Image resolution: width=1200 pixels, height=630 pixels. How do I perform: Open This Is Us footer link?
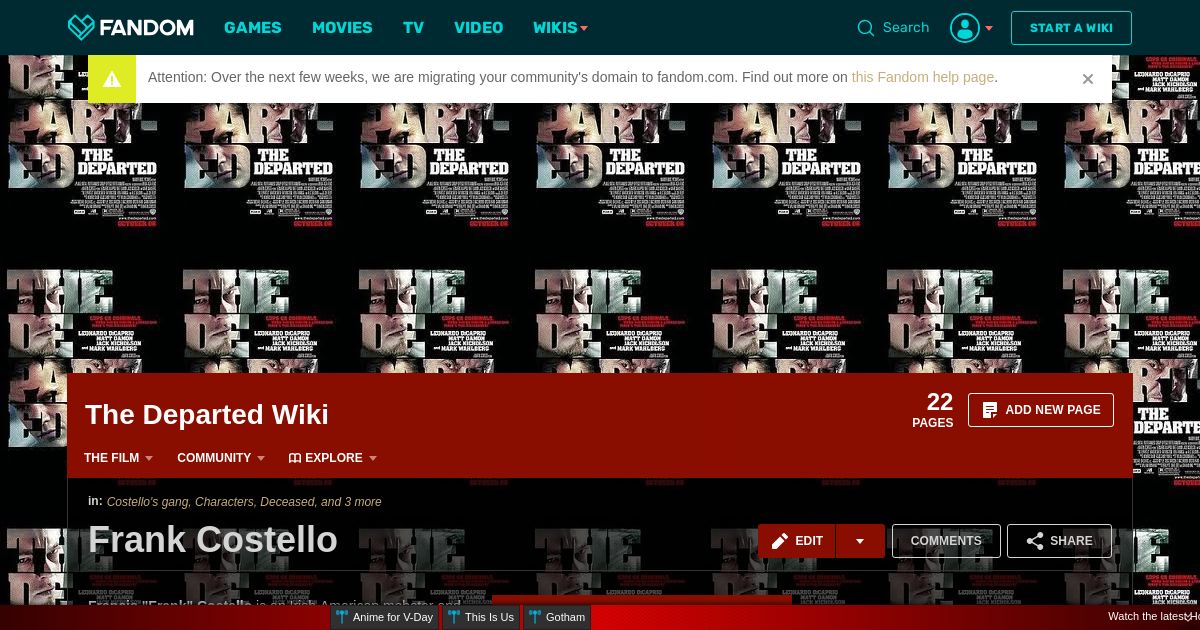[x=481, y=617]
